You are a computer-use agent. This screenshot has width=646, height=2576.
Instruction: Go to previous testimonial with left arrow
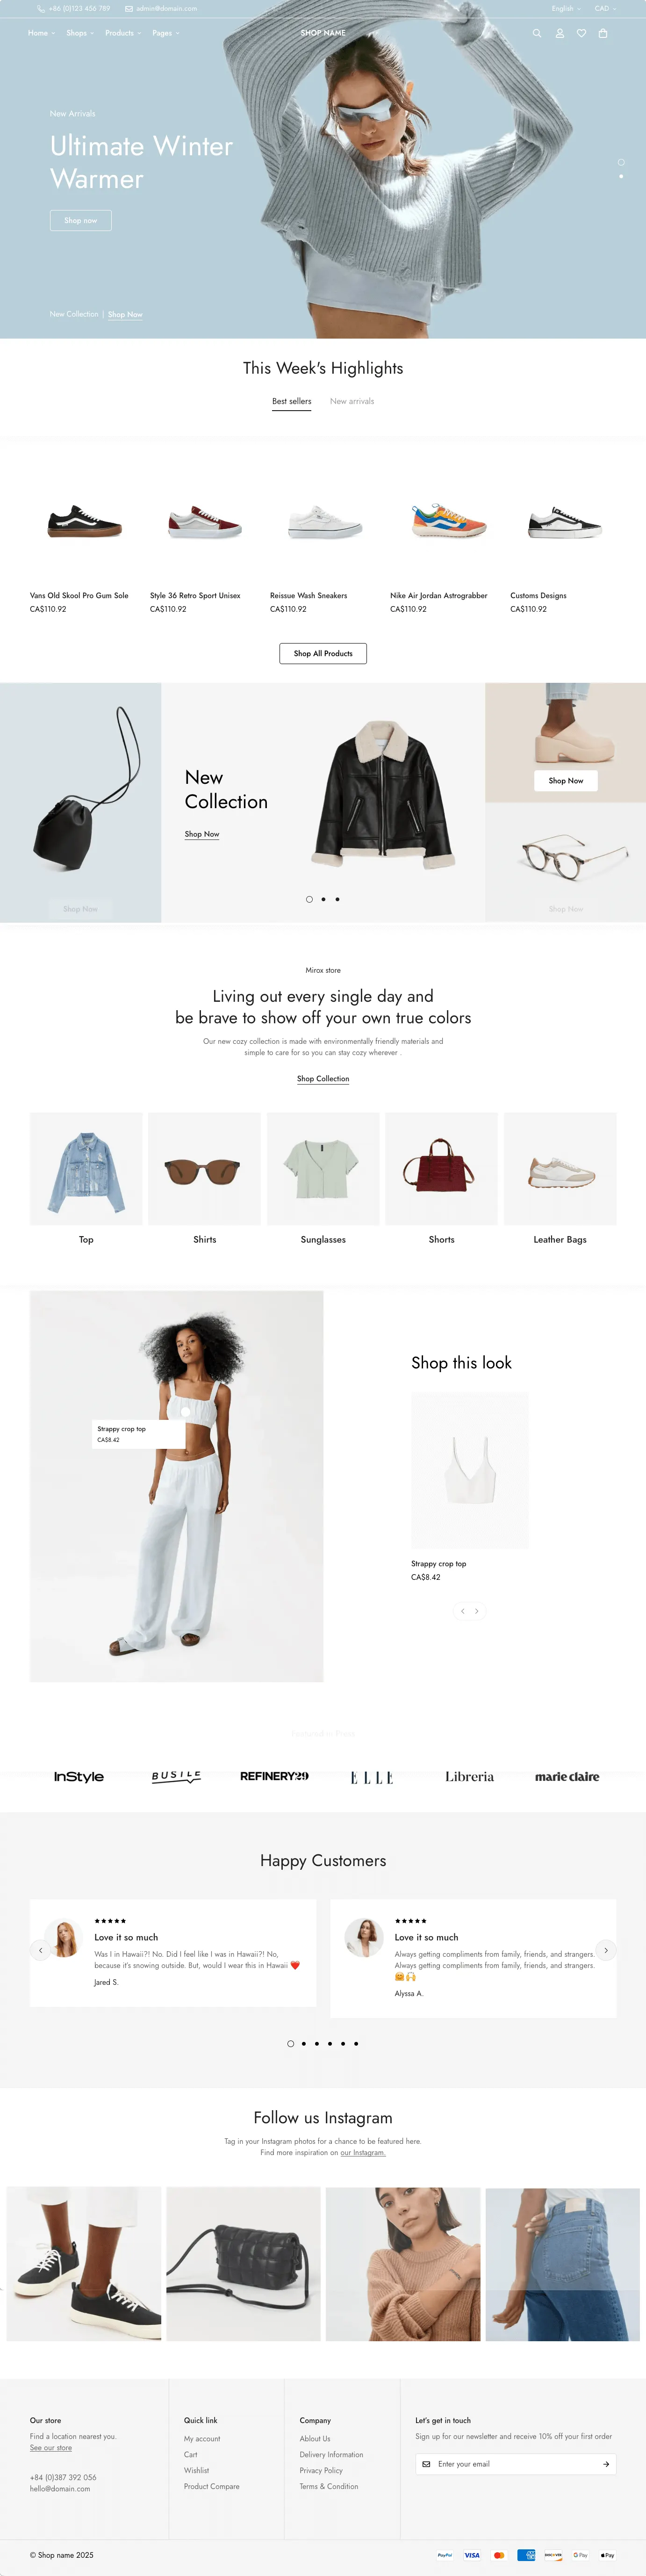point(40,1950)
